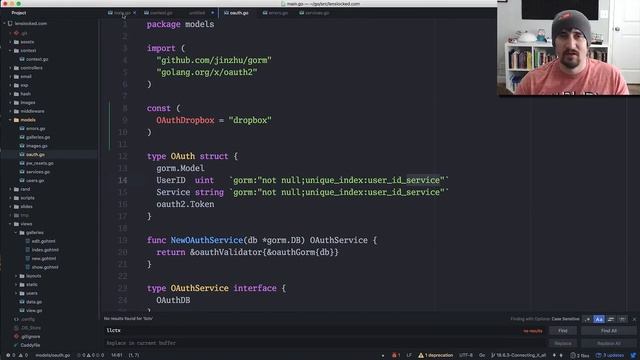Click the rand folder icon
The width and height of the screenshot is (640, 360).
click(16, 189)
